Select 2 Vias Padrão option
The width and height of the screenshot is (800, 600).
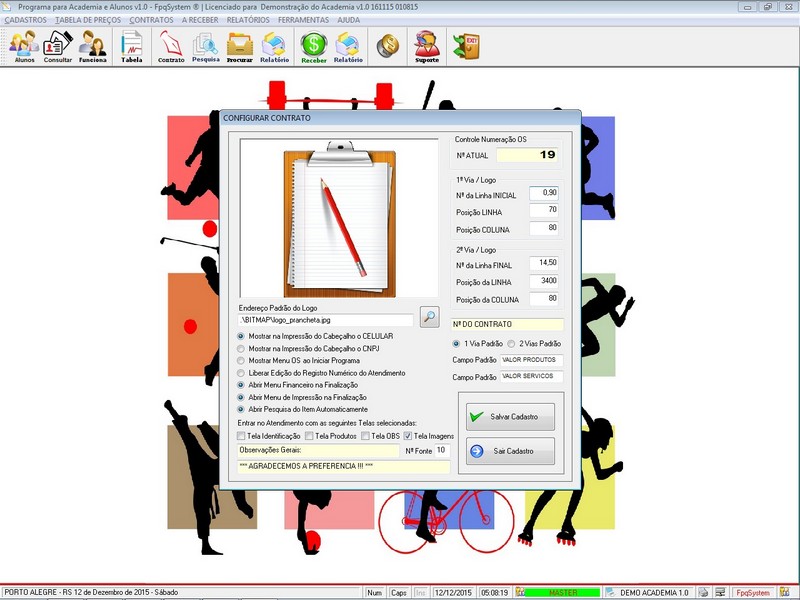[x=511, y=344]
